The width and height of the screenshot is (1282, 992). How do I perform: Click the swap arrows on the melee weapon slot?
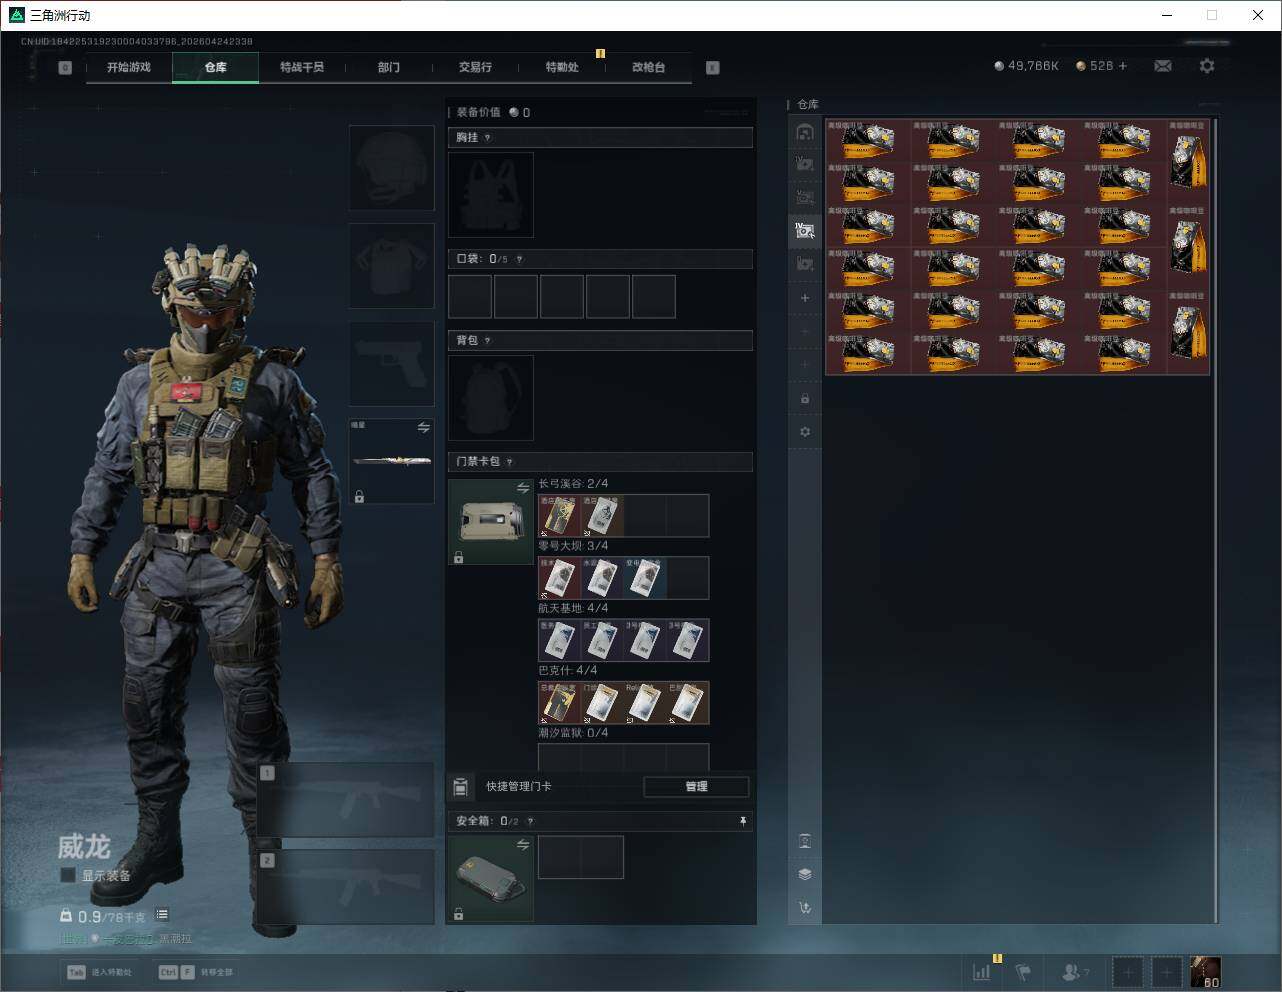tap(424, 427)
